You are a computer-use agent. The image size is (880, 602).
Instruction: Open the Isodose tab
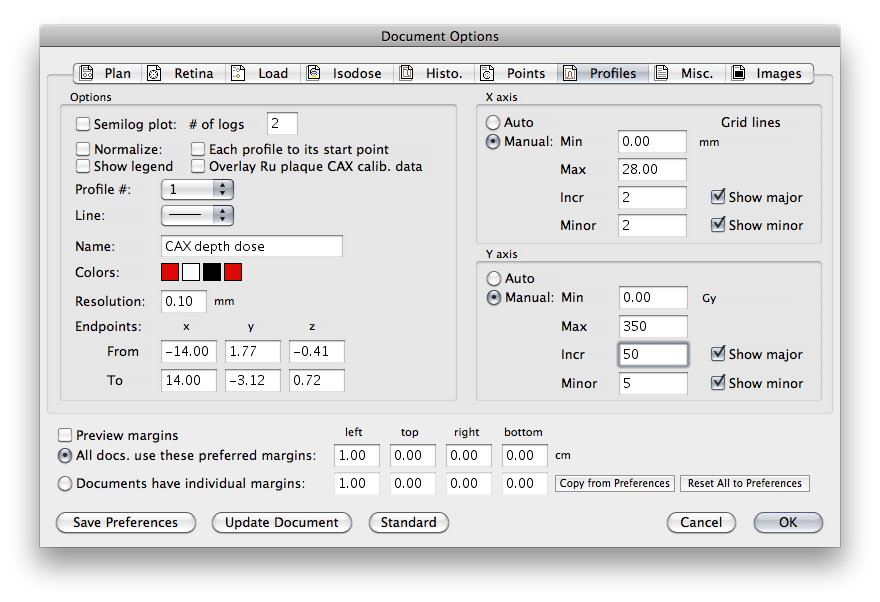coord(347,73)
